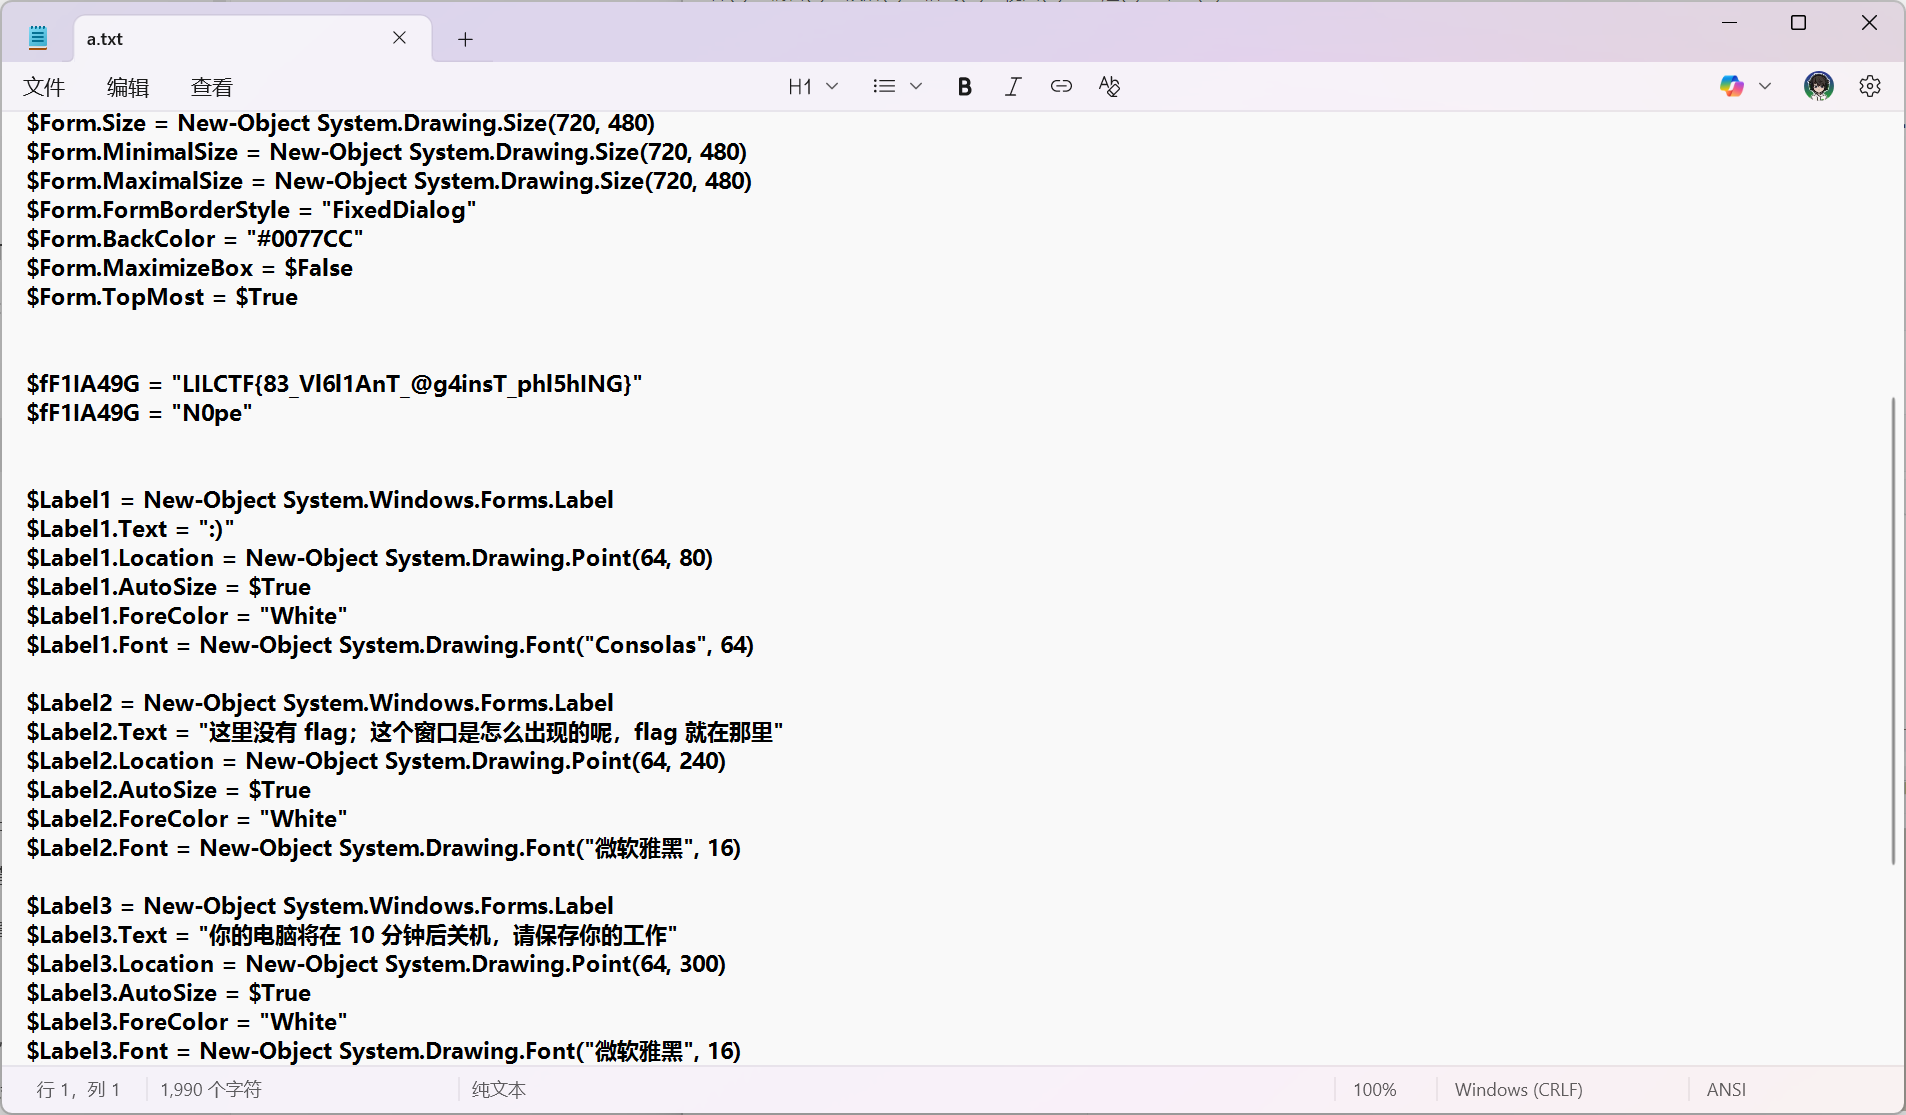Insert a link with the link icon

[1061, 87]
